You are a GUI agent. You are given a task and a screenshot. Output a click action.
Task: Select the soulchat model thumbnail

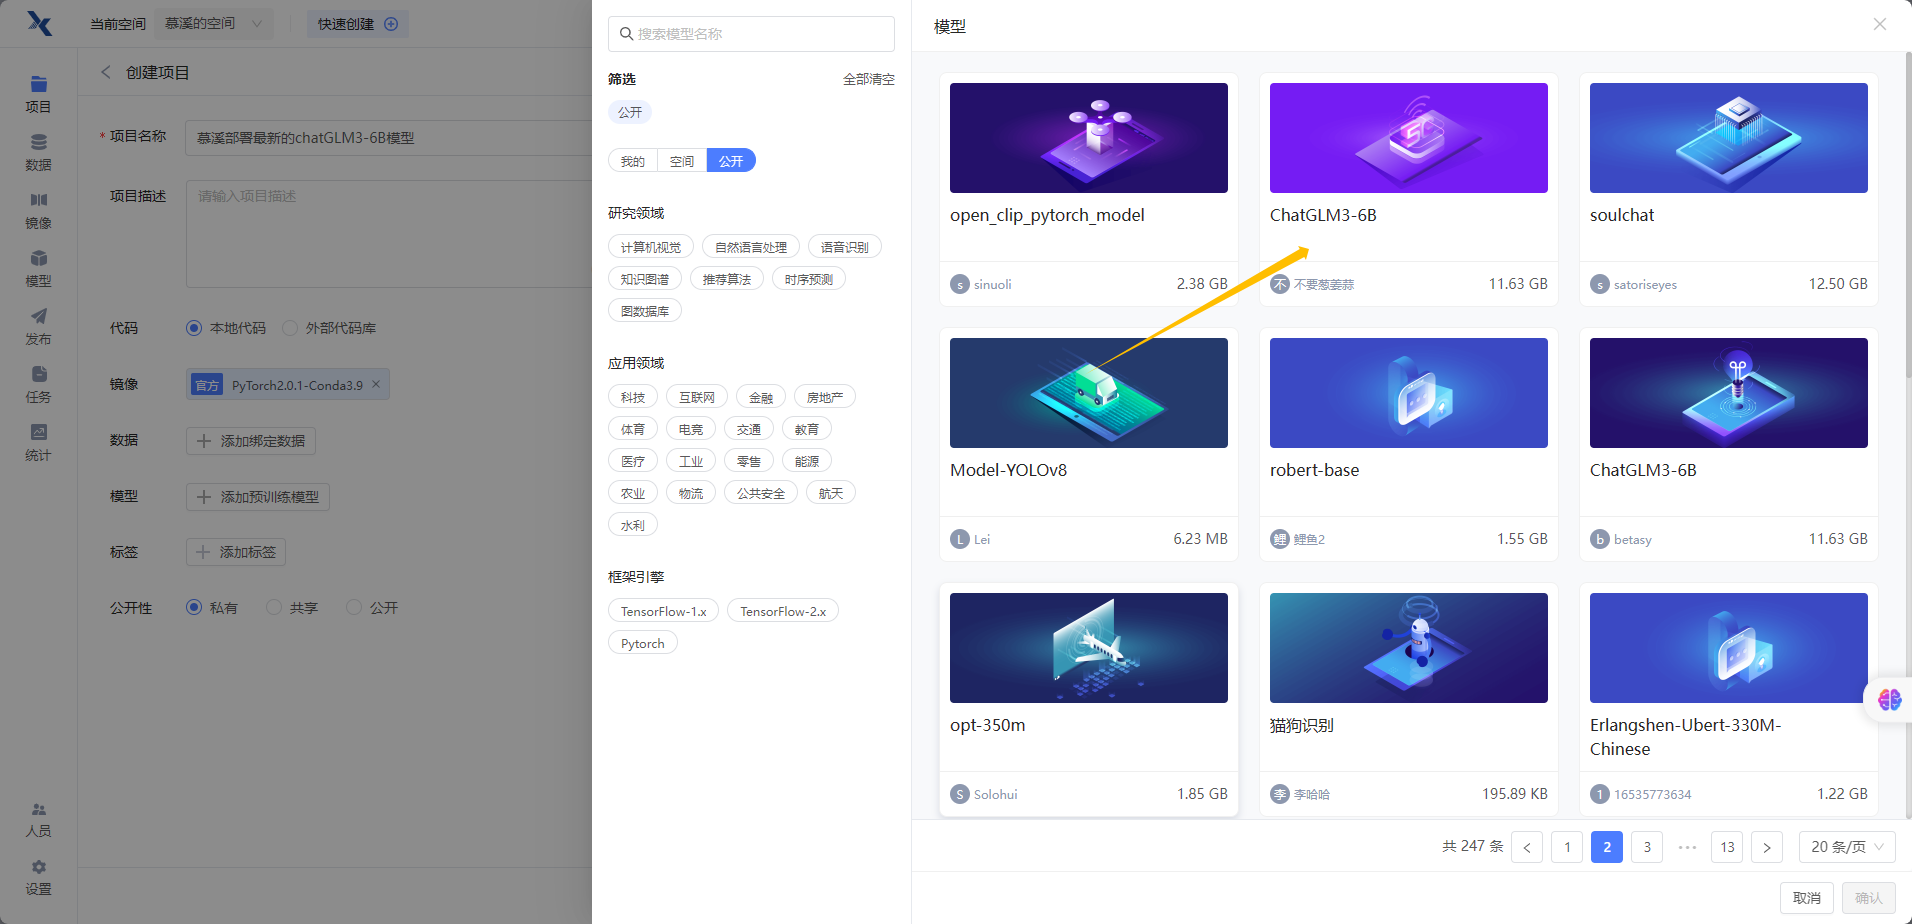pyautogui.click(x=1729, y=138)
